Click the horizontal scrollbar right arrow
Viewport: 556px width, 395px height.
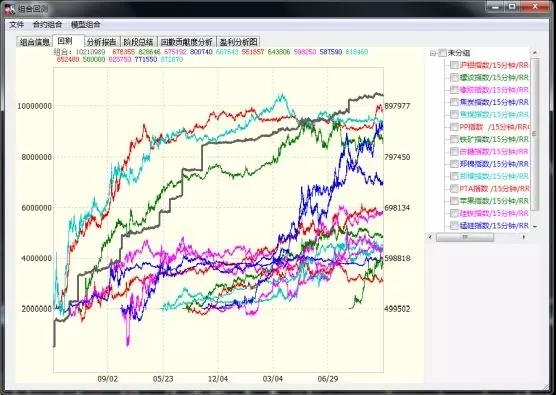(x=524, y=237)
